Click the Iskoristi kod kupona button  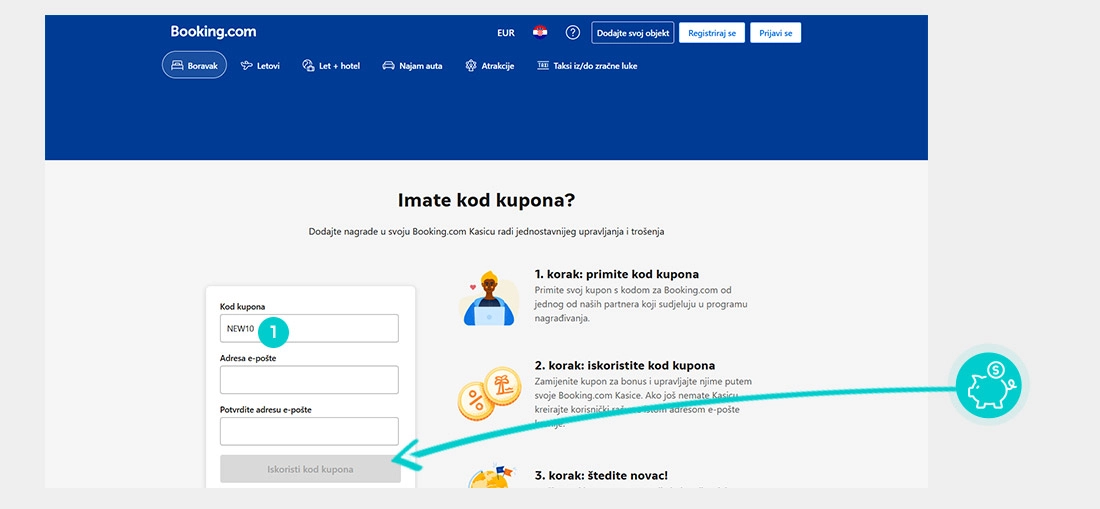310,469
